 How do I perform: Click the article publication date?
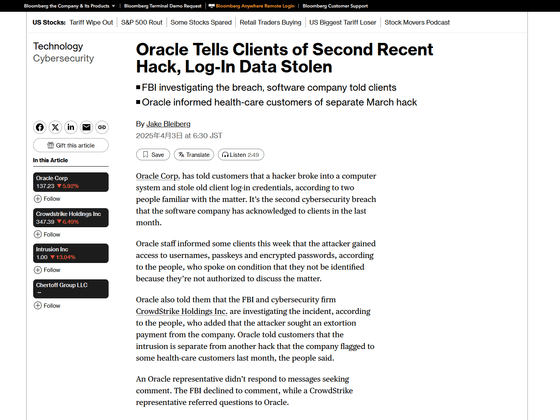click(x=179, y=136)
